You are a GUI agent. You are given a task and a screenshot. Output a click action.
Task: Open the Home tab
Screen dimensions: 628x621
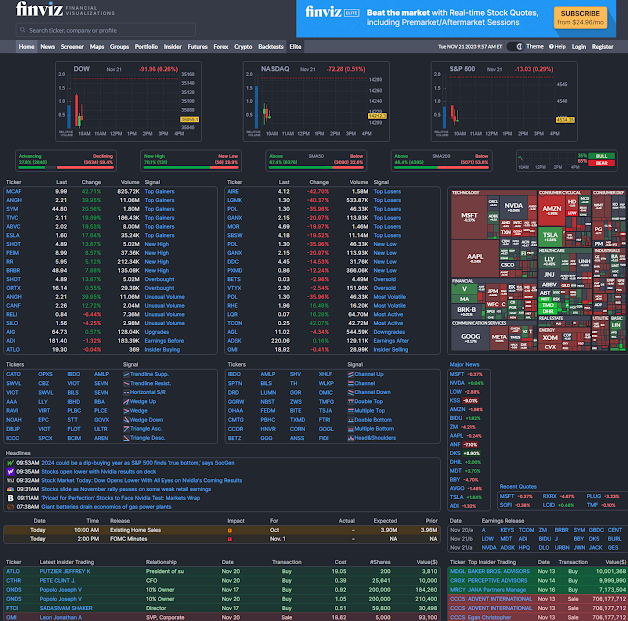(26, 47)
